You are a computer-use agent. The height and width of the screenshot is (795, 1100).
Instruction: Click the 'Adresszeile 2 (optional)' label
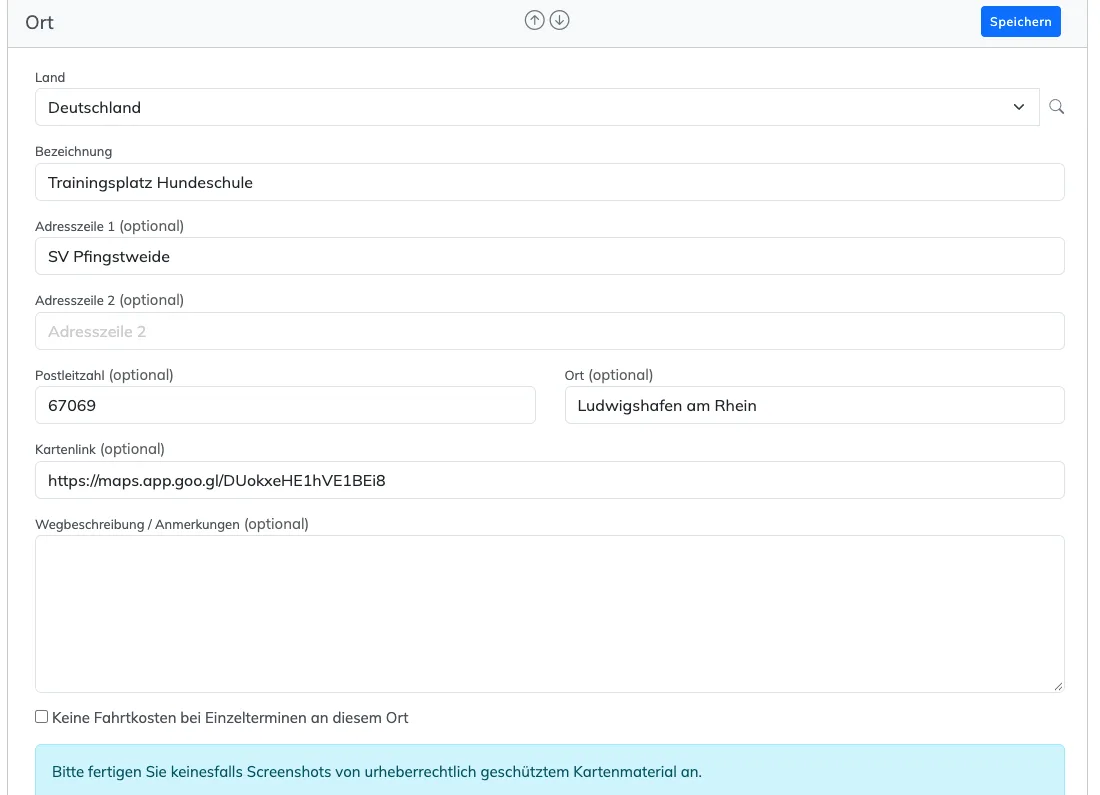(109, 300)
